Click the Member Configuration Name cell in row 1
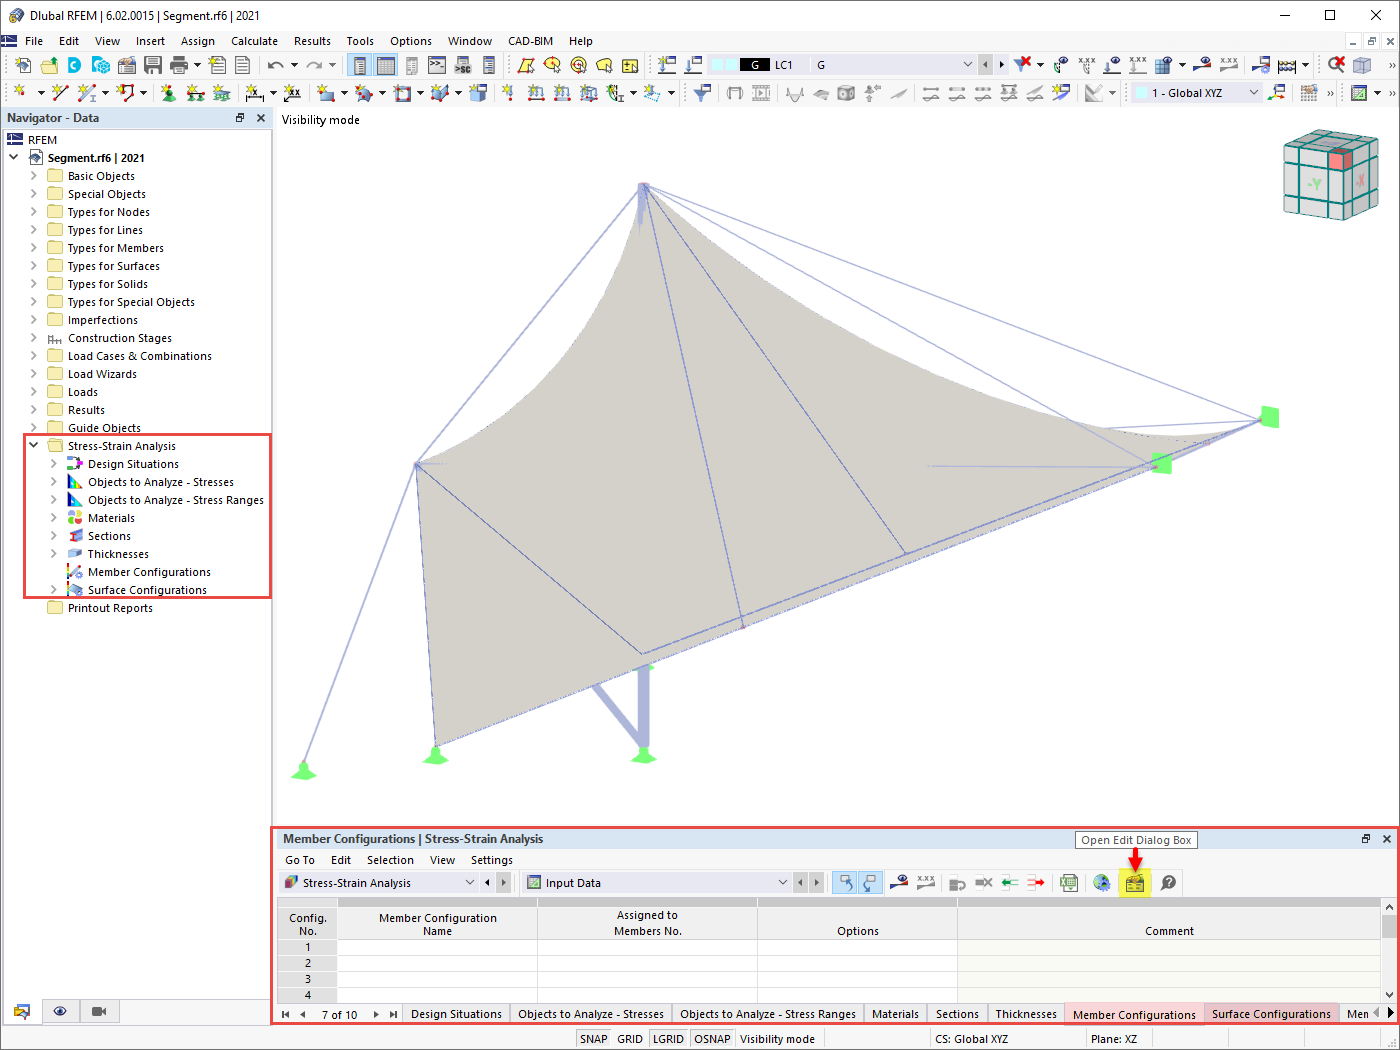Screen dimensions: 1400x1050 pyautogui.click(x=437, y=947)
